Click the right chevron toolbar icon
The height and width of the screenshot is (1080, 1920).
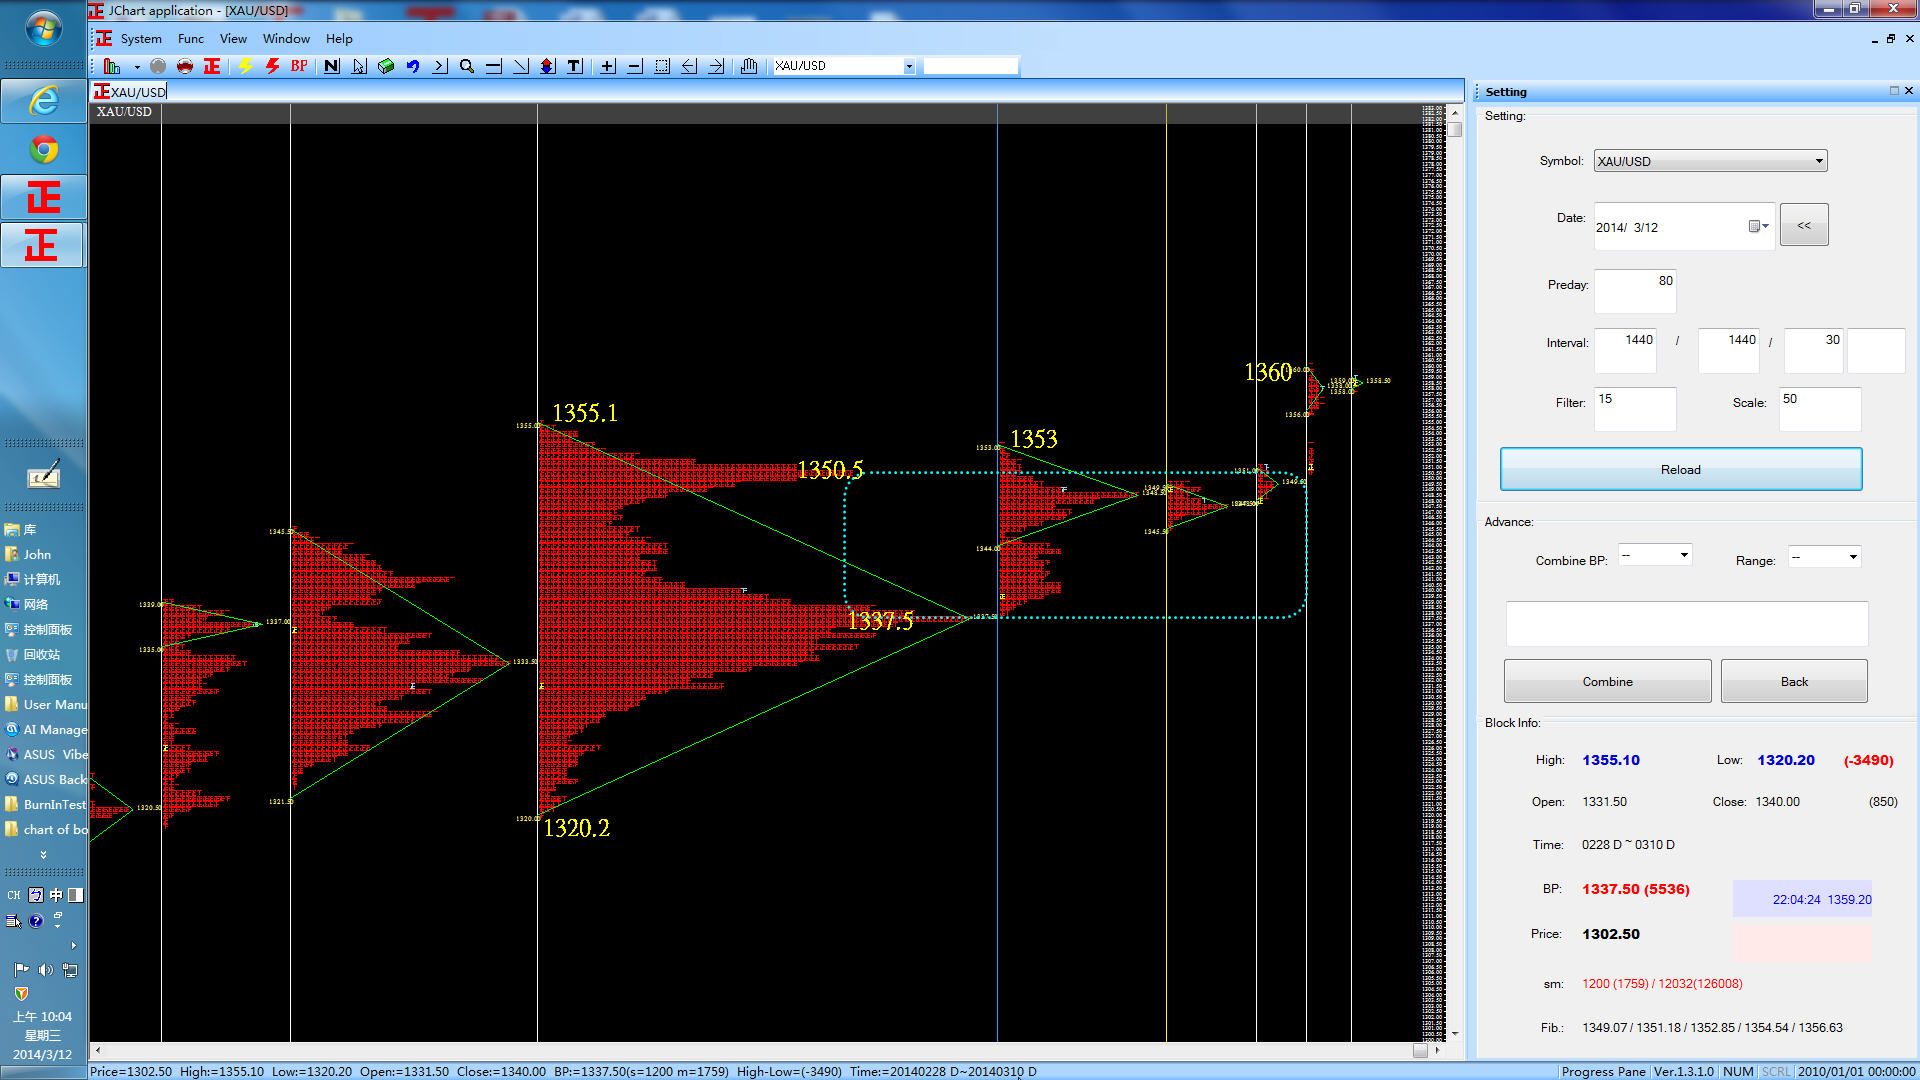point(440,66)
